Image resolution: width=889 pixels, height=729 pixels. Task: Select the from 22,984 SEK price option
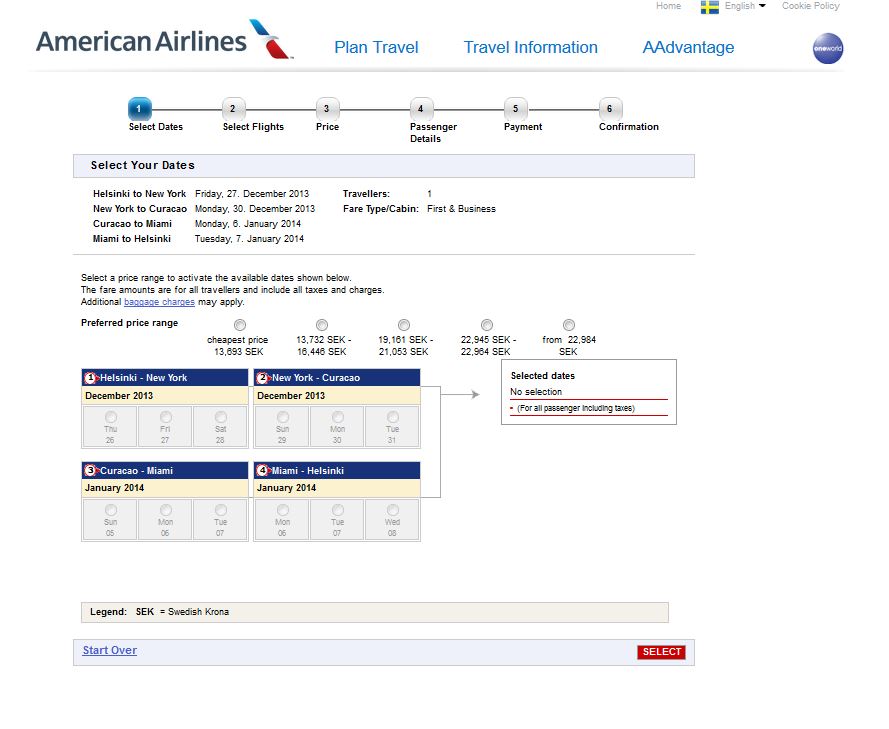click(569, 325)
